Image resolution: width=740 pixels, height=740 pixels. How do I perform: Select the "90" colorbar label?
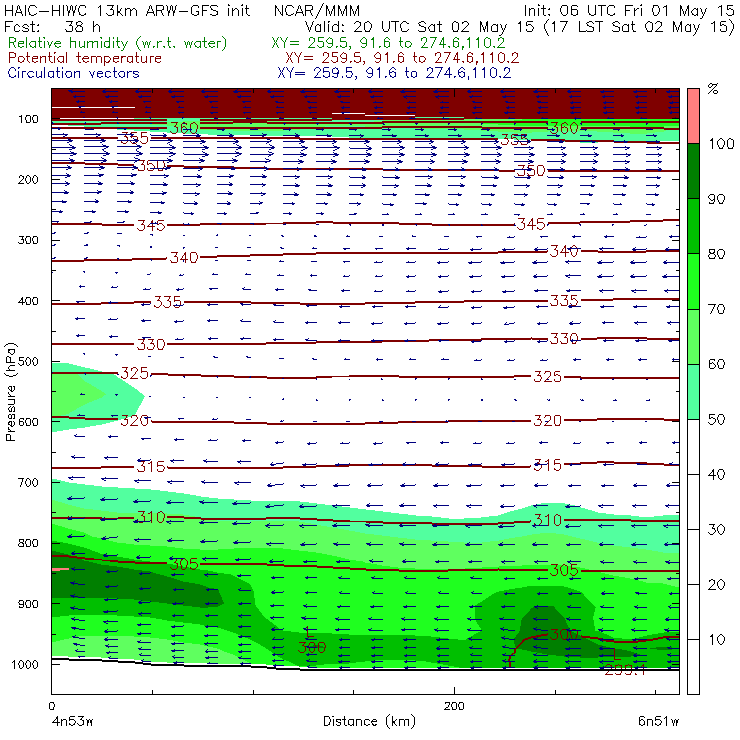pyautogui.click(x=716, y=199)
